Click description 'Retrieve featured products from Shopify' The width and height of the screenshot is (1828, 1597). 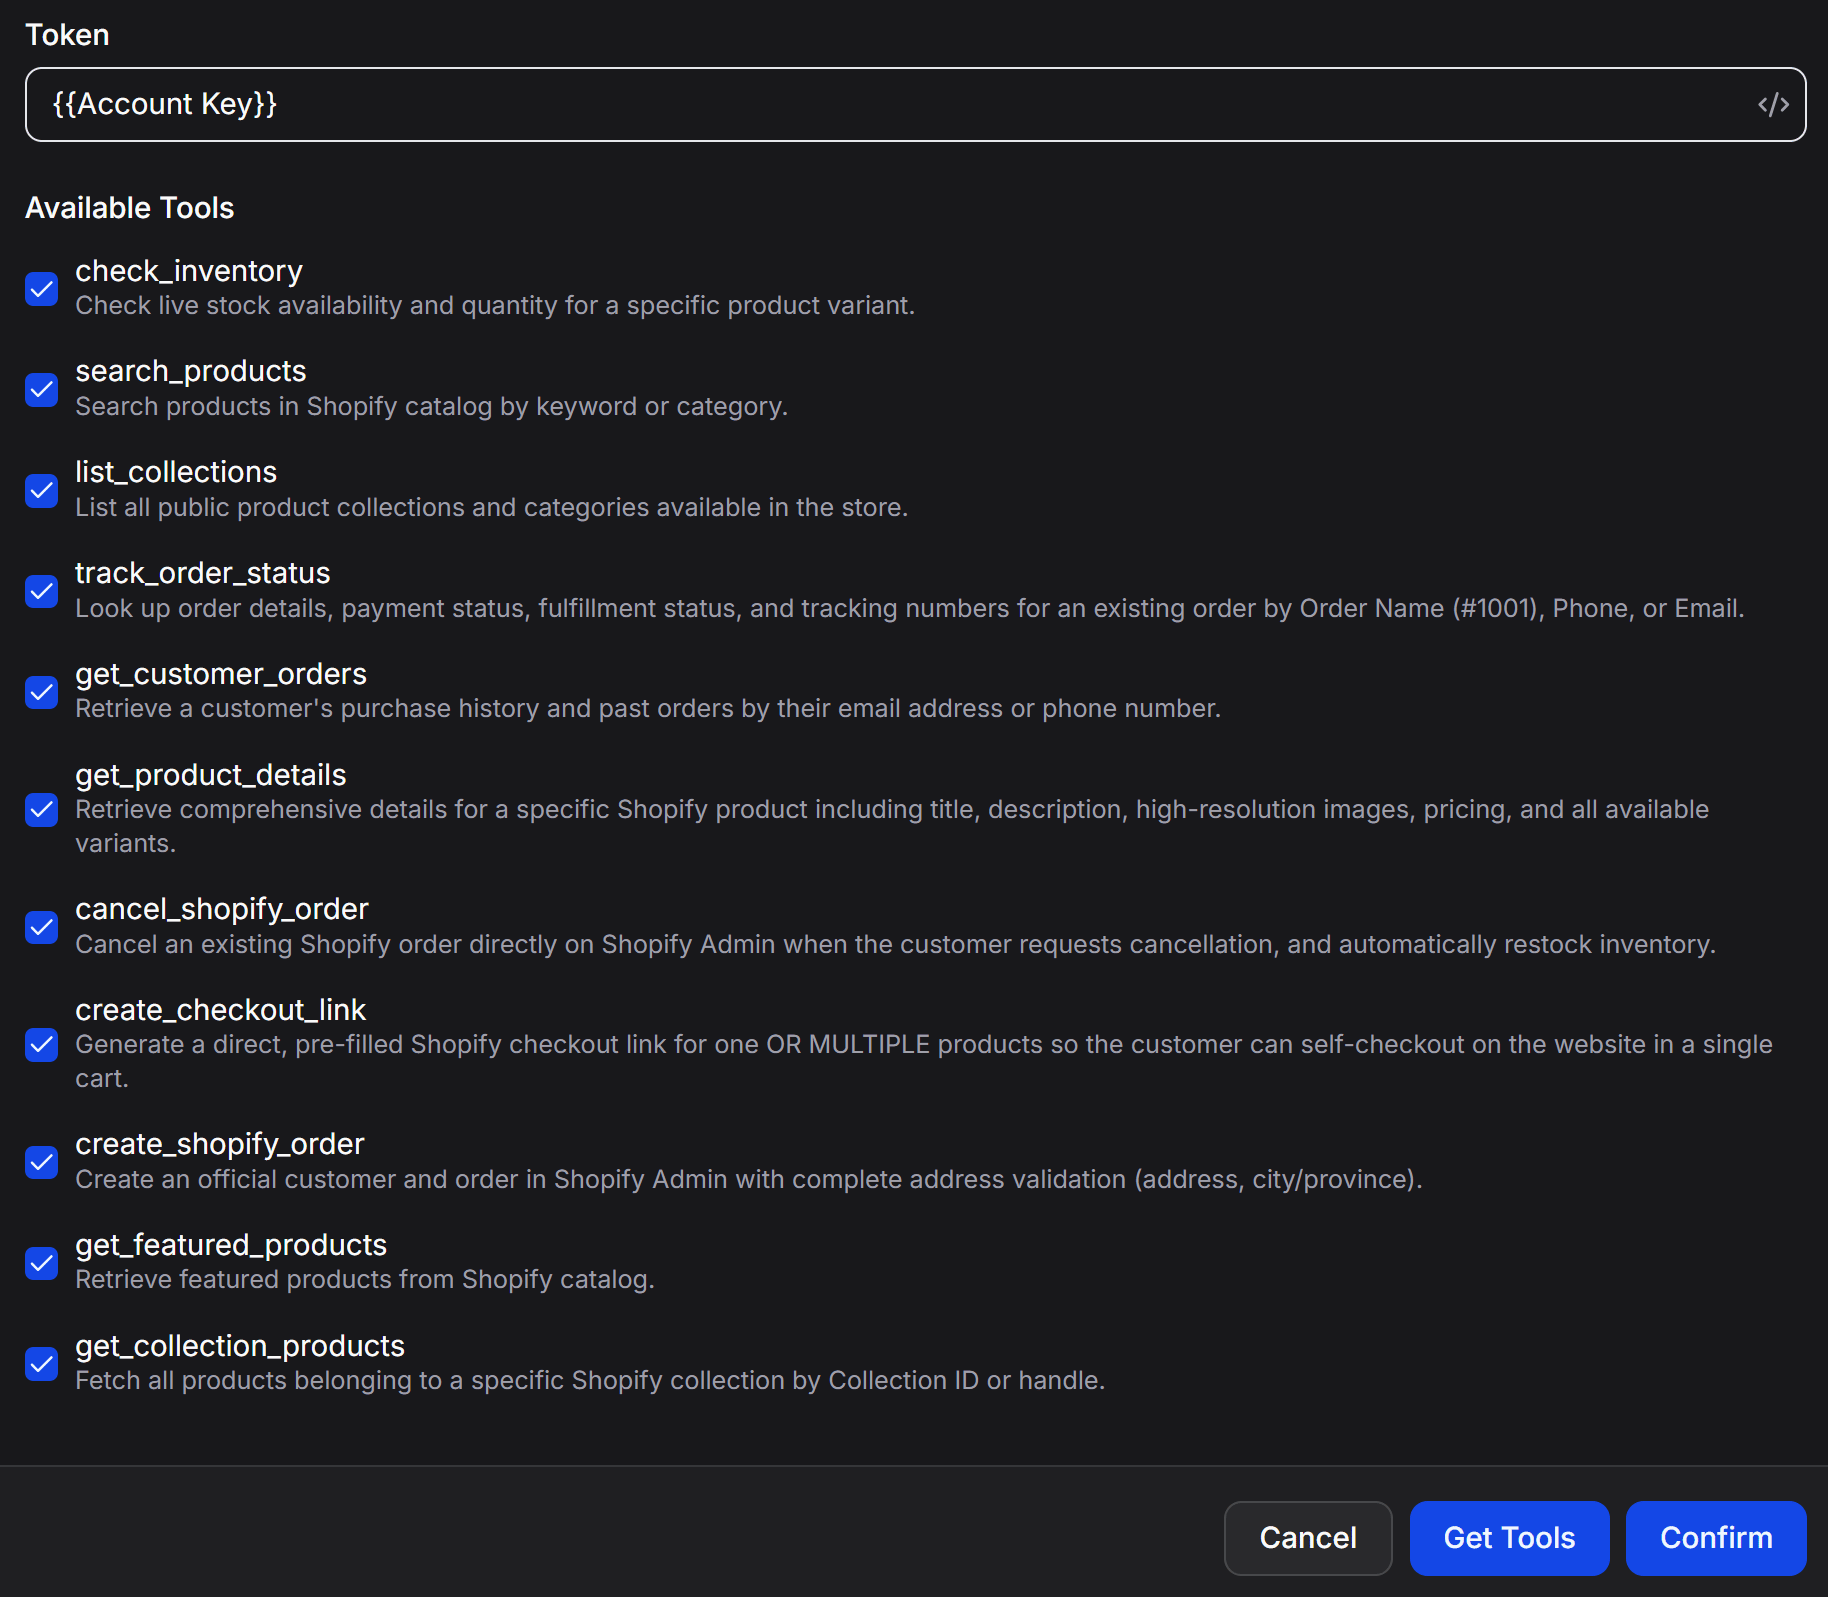[x=365, y=1280]
